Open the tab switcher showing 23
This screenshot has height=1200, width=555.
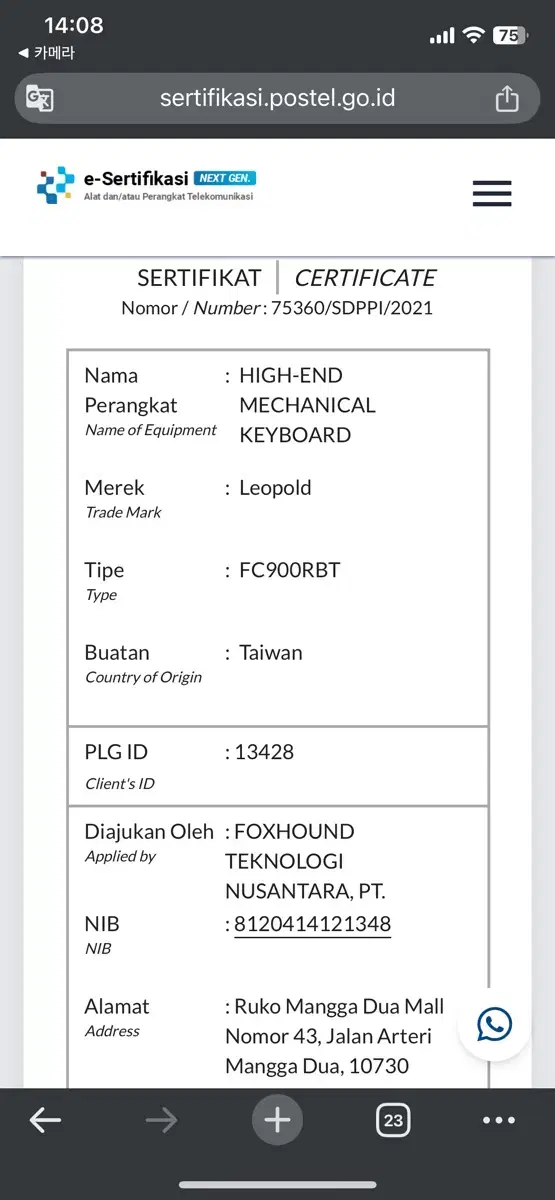393,1121
